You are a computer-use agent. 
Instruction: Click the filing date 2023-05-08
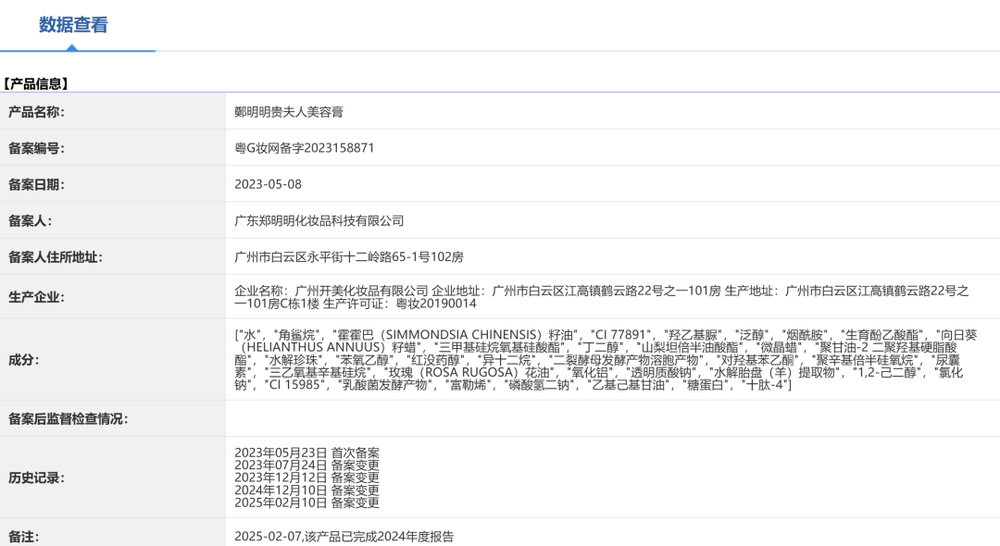coord(267,185)
